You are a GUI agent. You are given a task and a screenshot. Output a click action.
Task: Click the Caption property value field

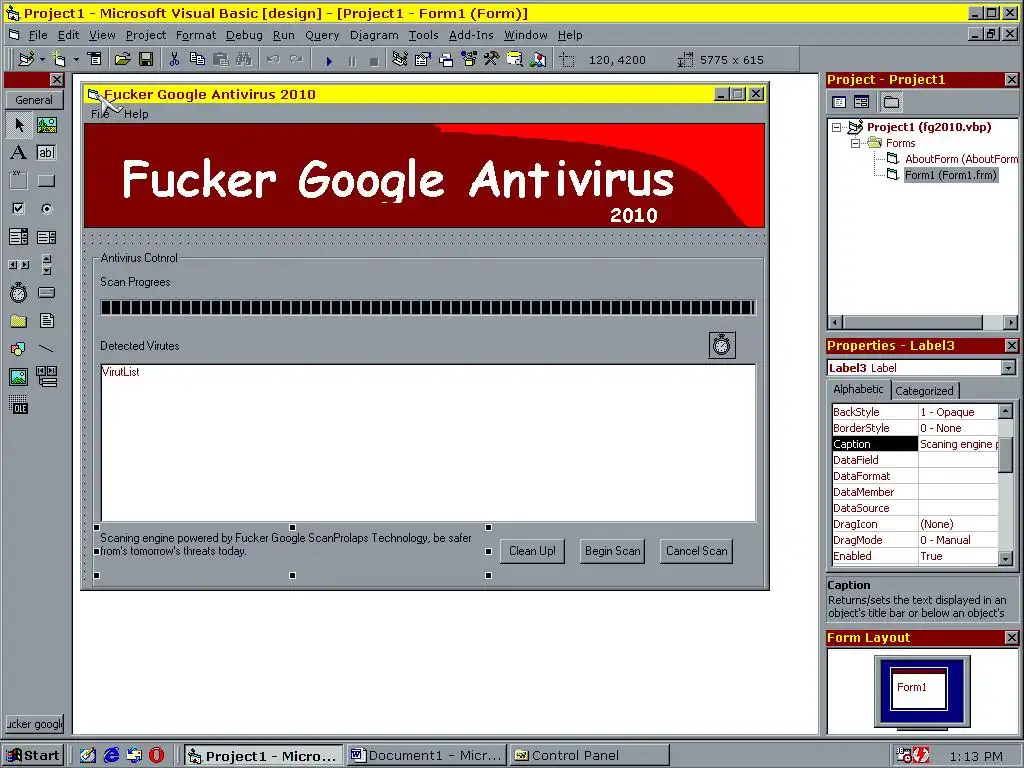pyautogui.click(x=958, y=444)
